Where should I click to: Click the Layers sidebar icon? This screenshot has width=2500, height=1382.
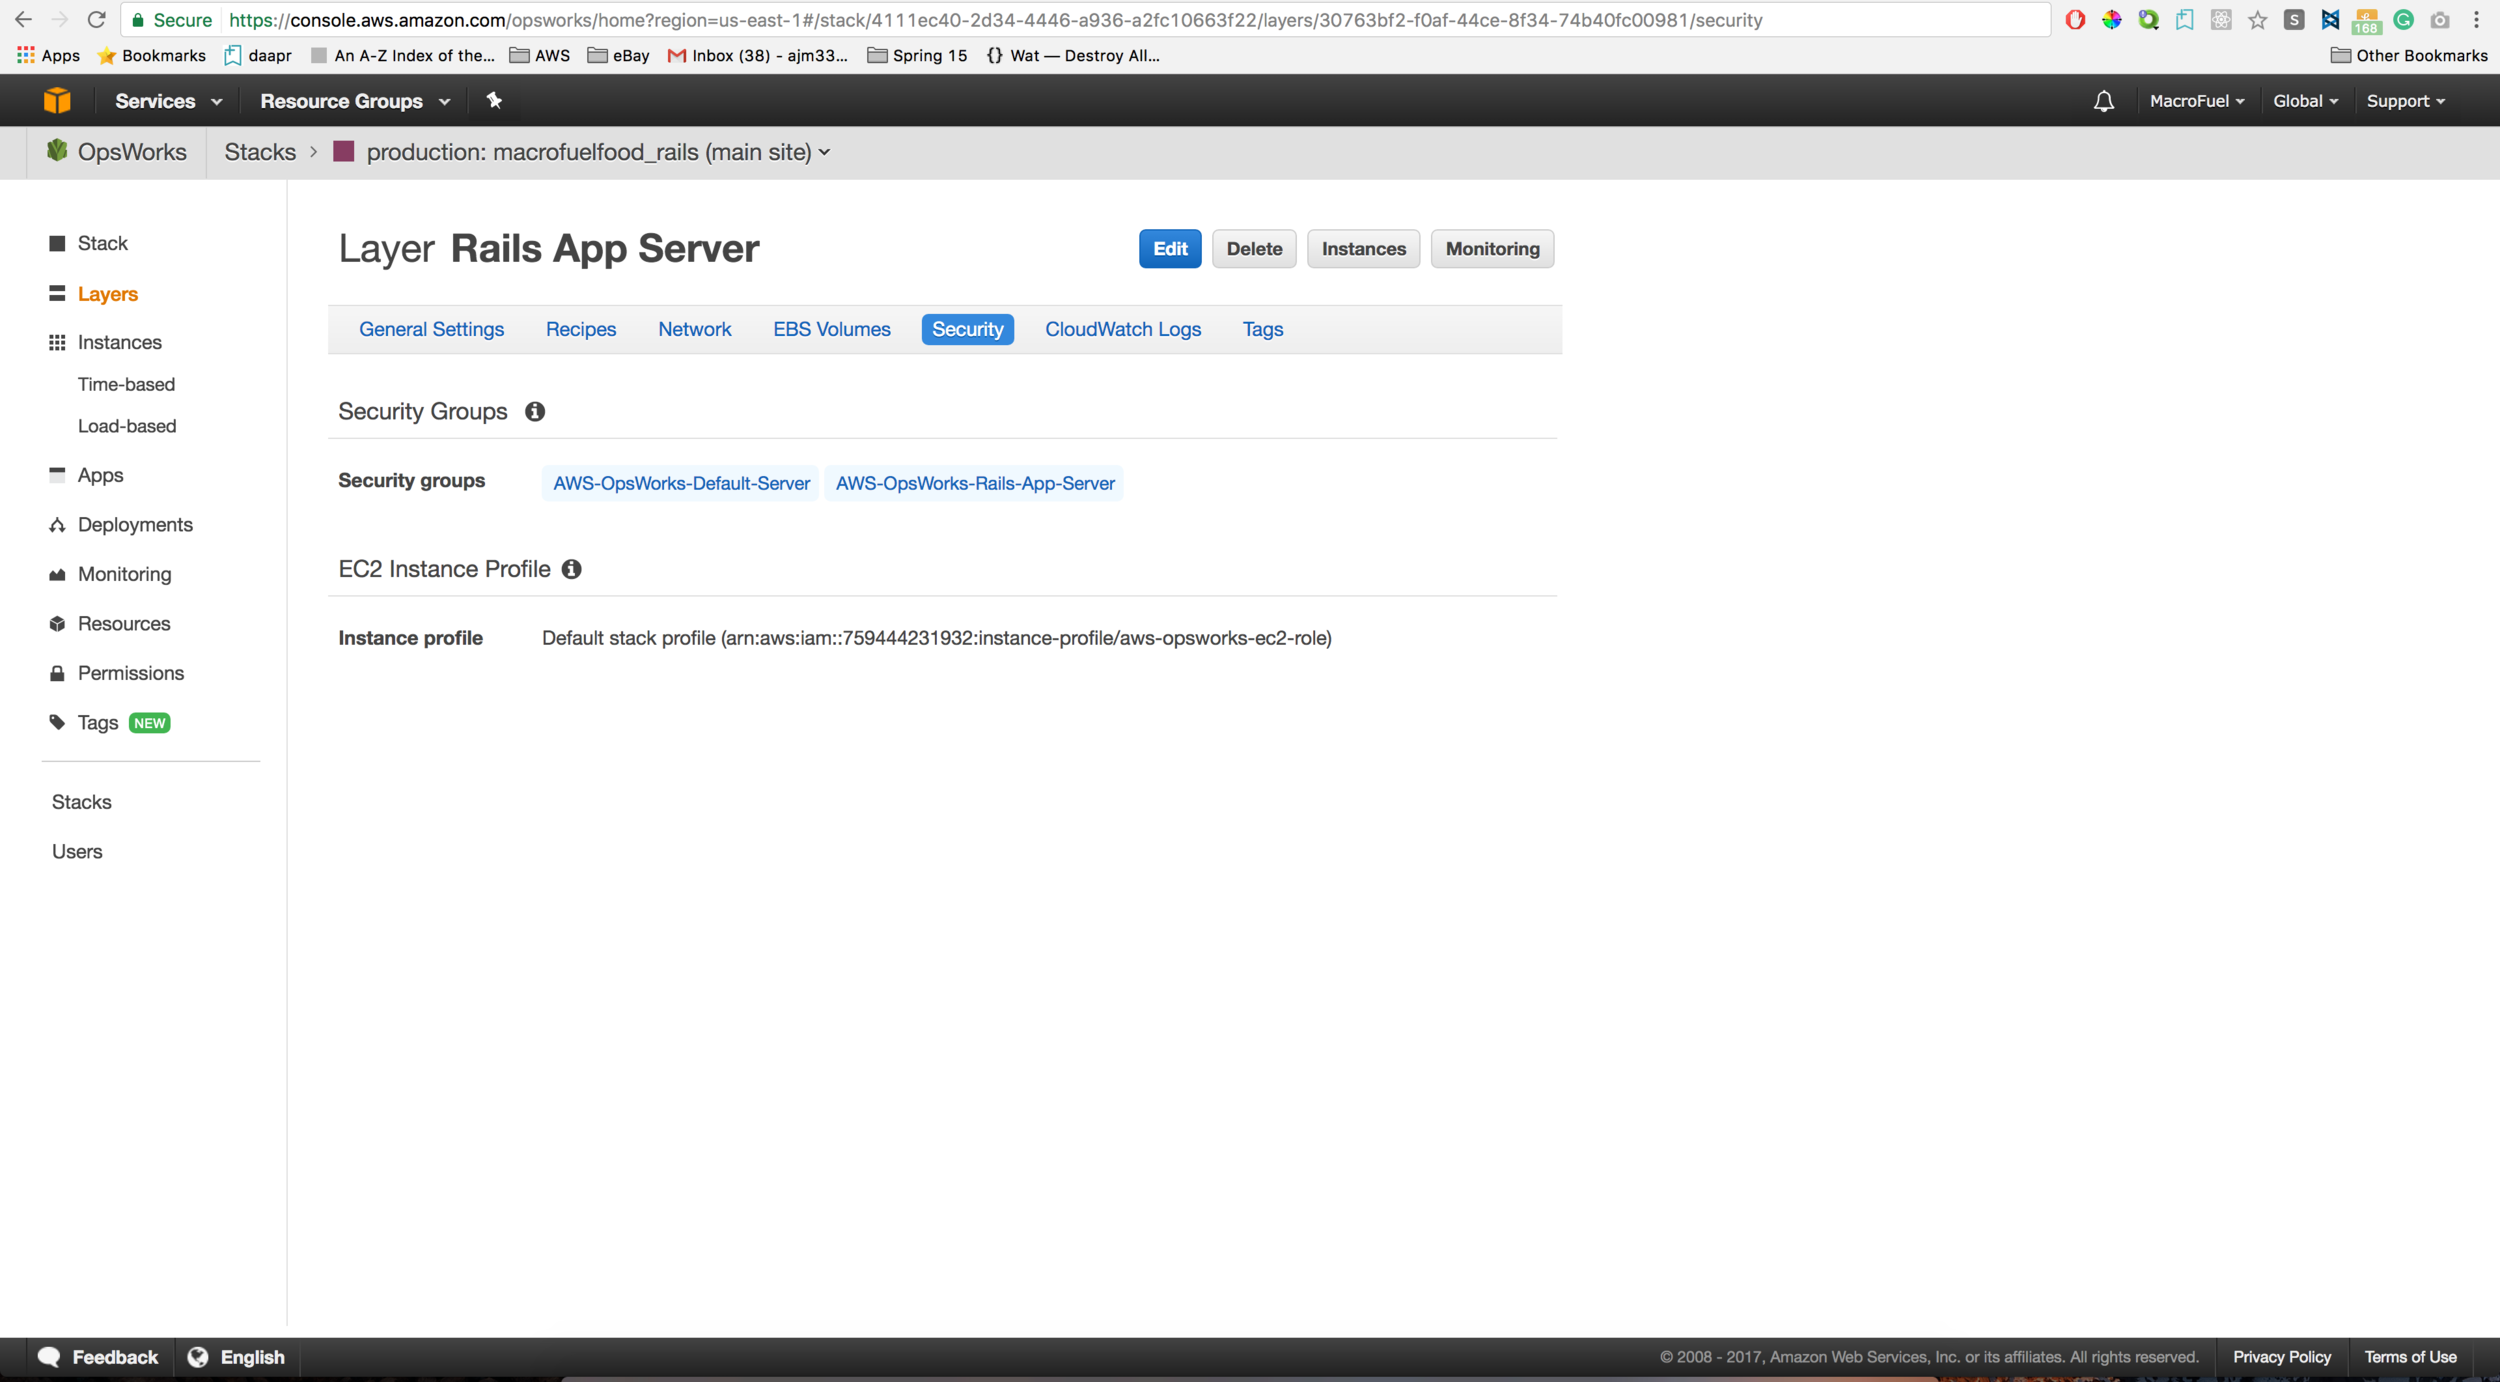57,293
